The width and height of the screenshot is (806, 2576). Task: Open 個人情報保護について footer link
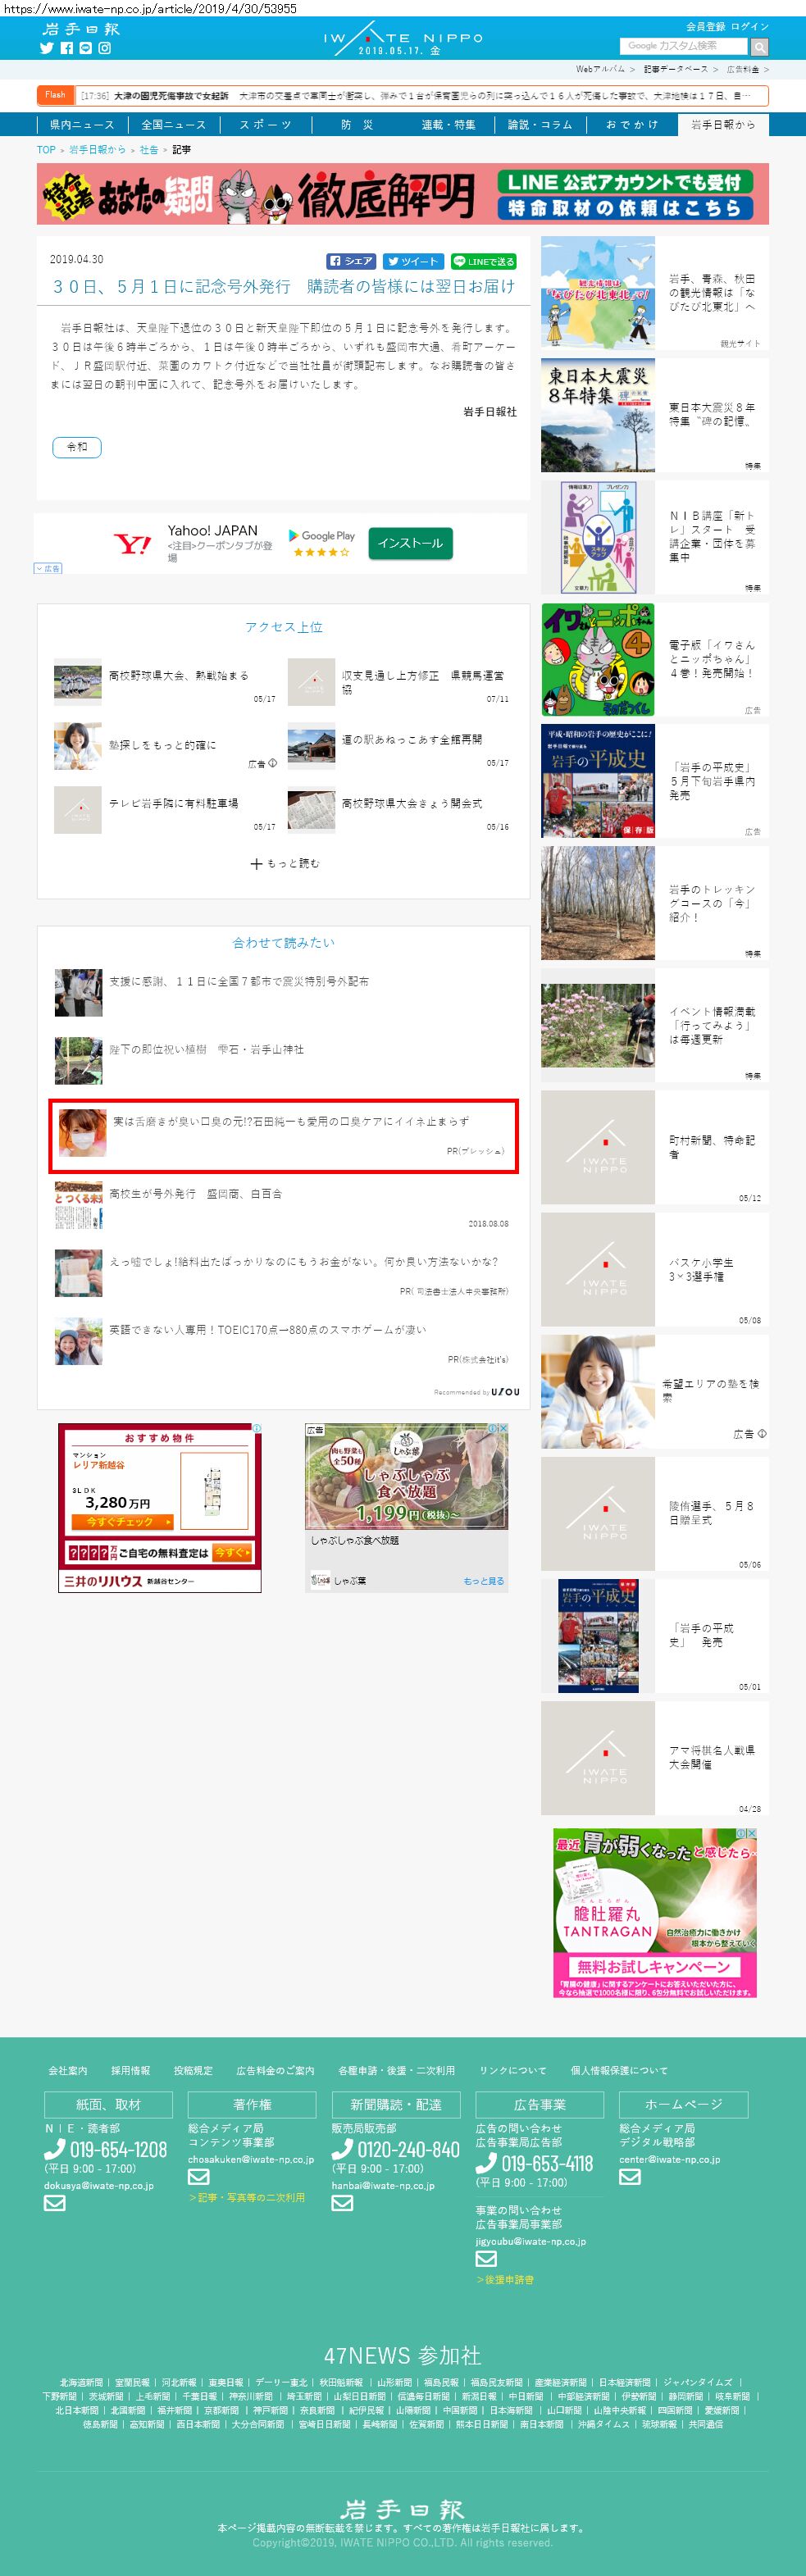(x=619, y=2071)
